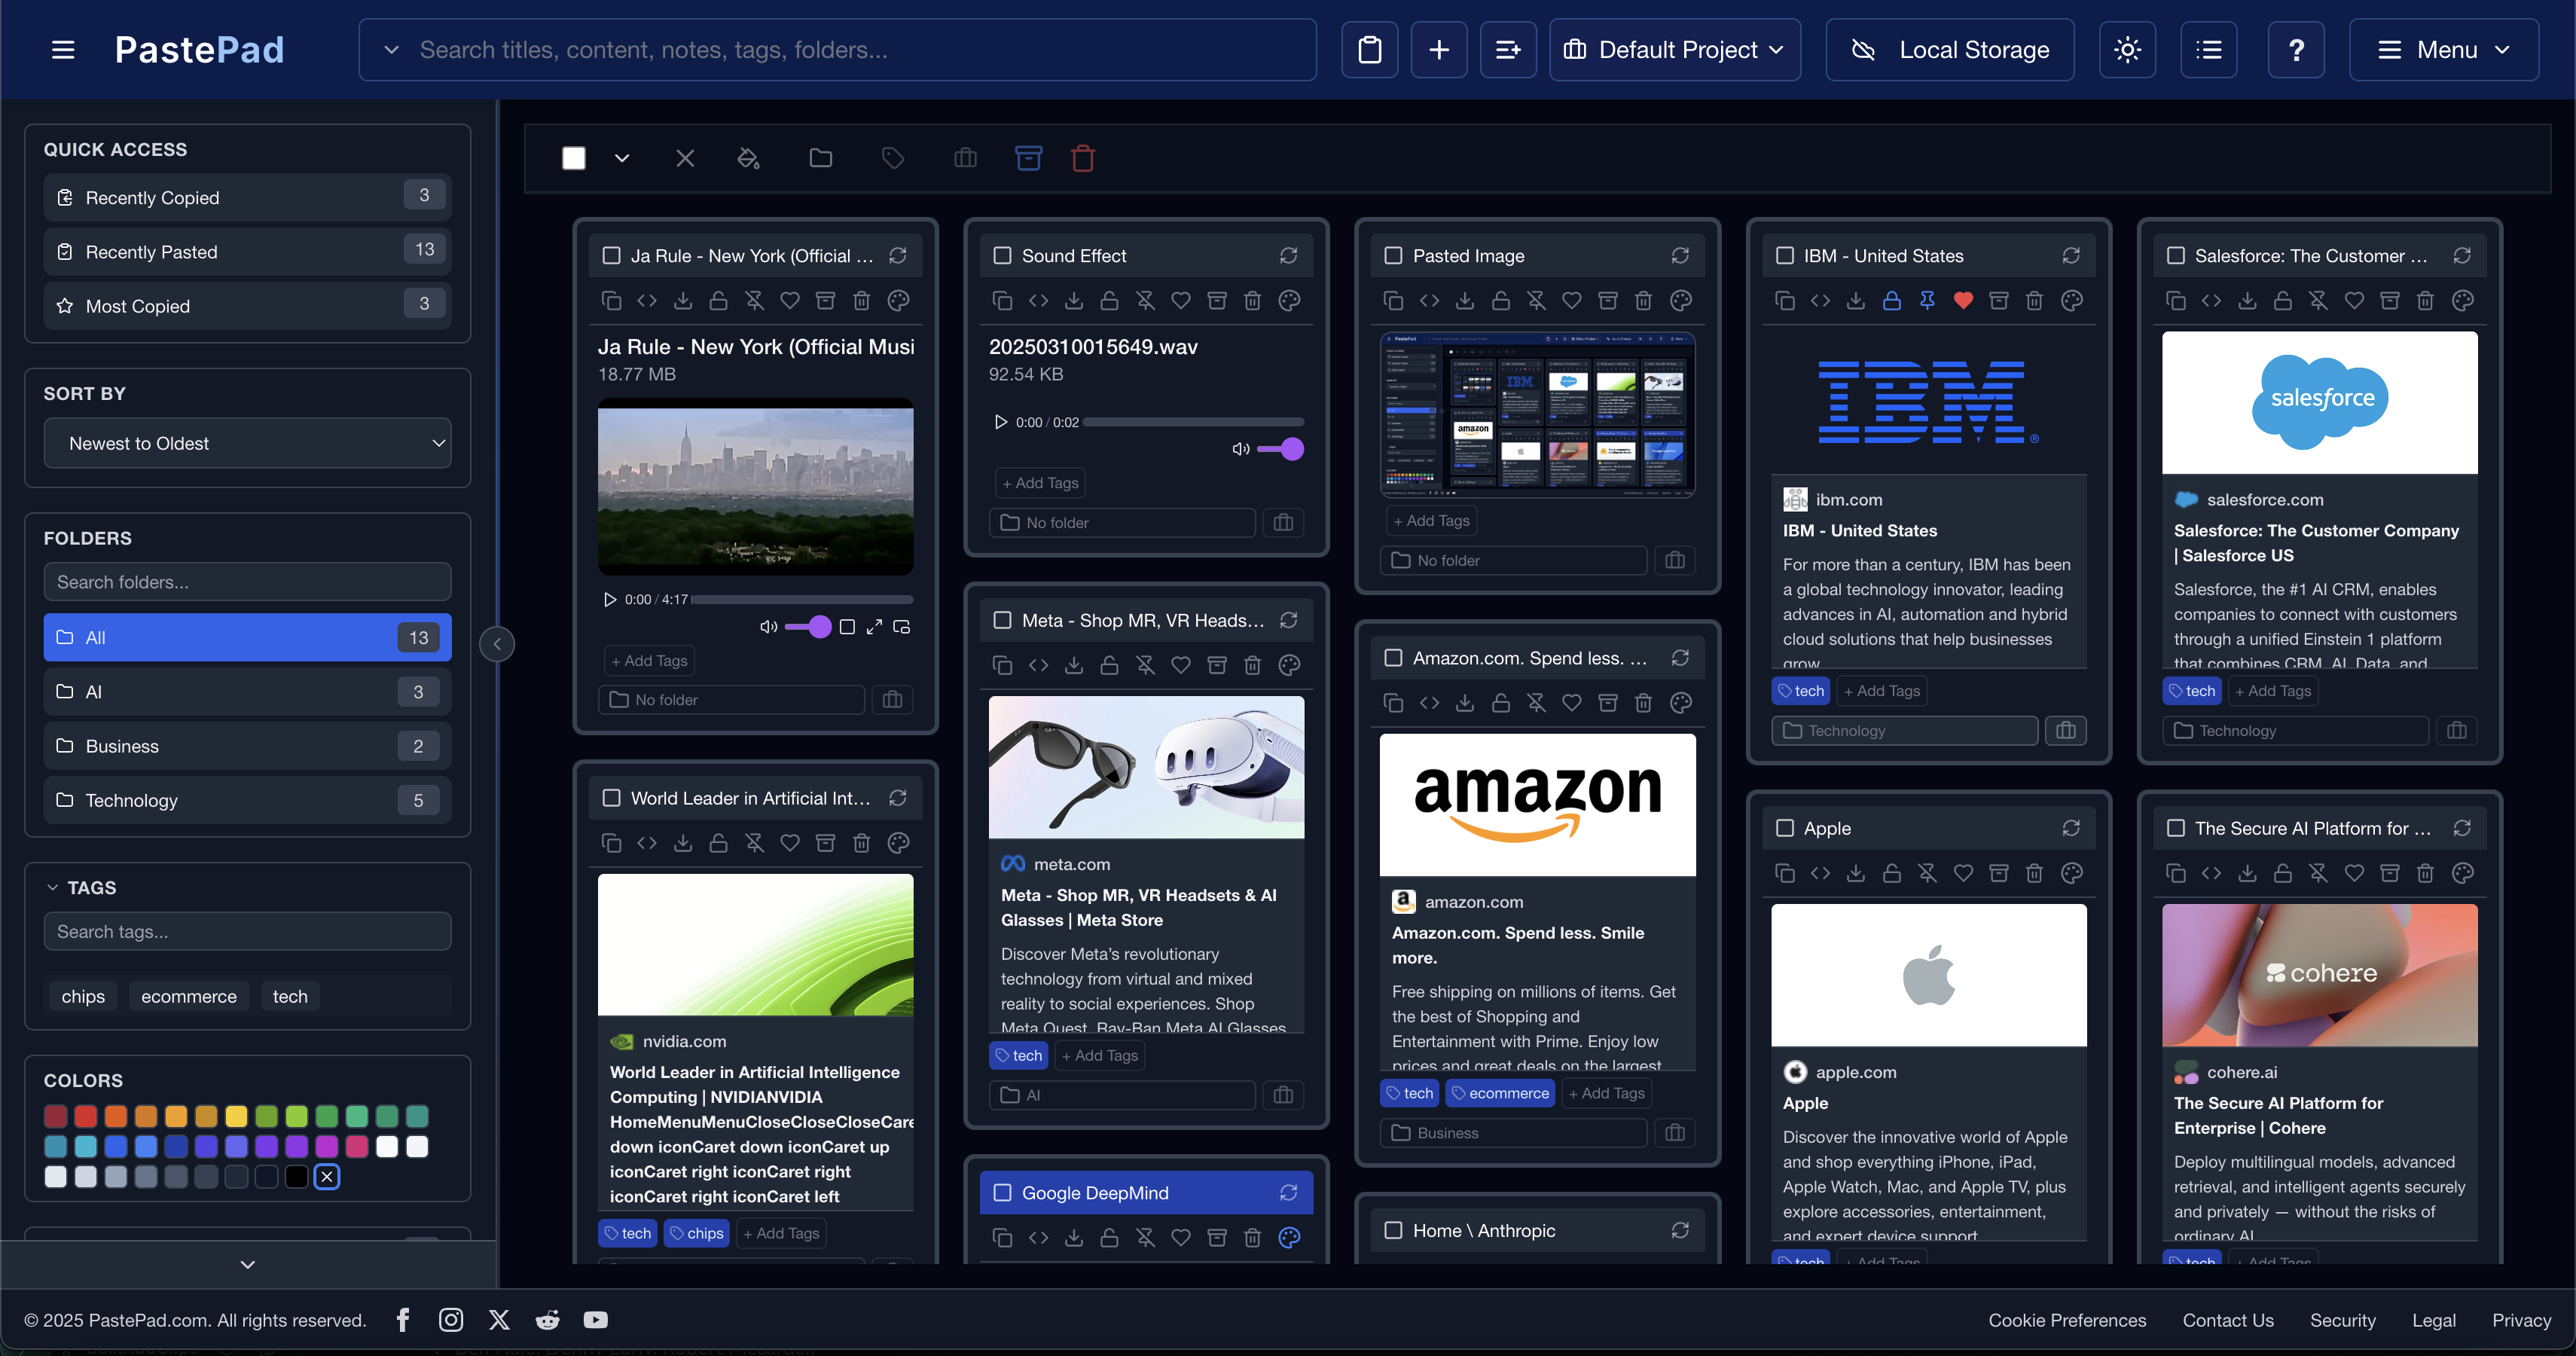Open the search options dropdown chevron
The height and width of the screenshot is (1356, 2576).
pos(391,50)
